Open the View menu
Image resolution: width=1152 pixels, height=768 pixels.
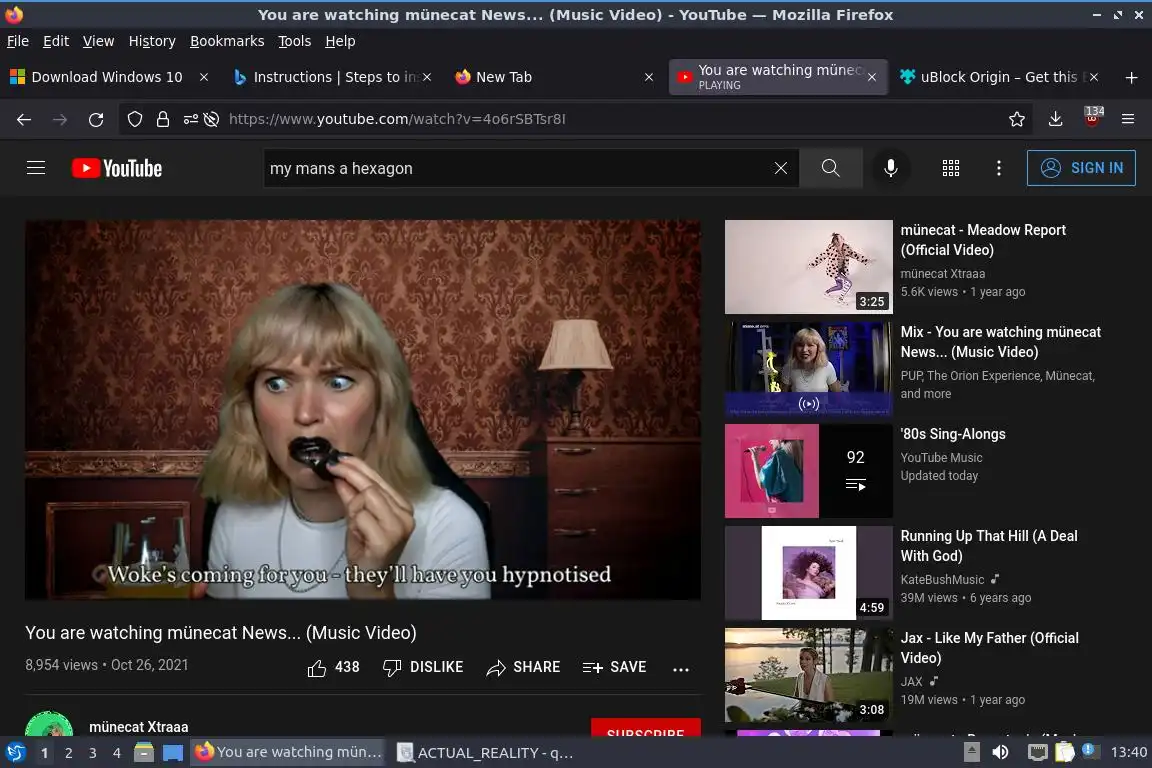coord(98,41)
